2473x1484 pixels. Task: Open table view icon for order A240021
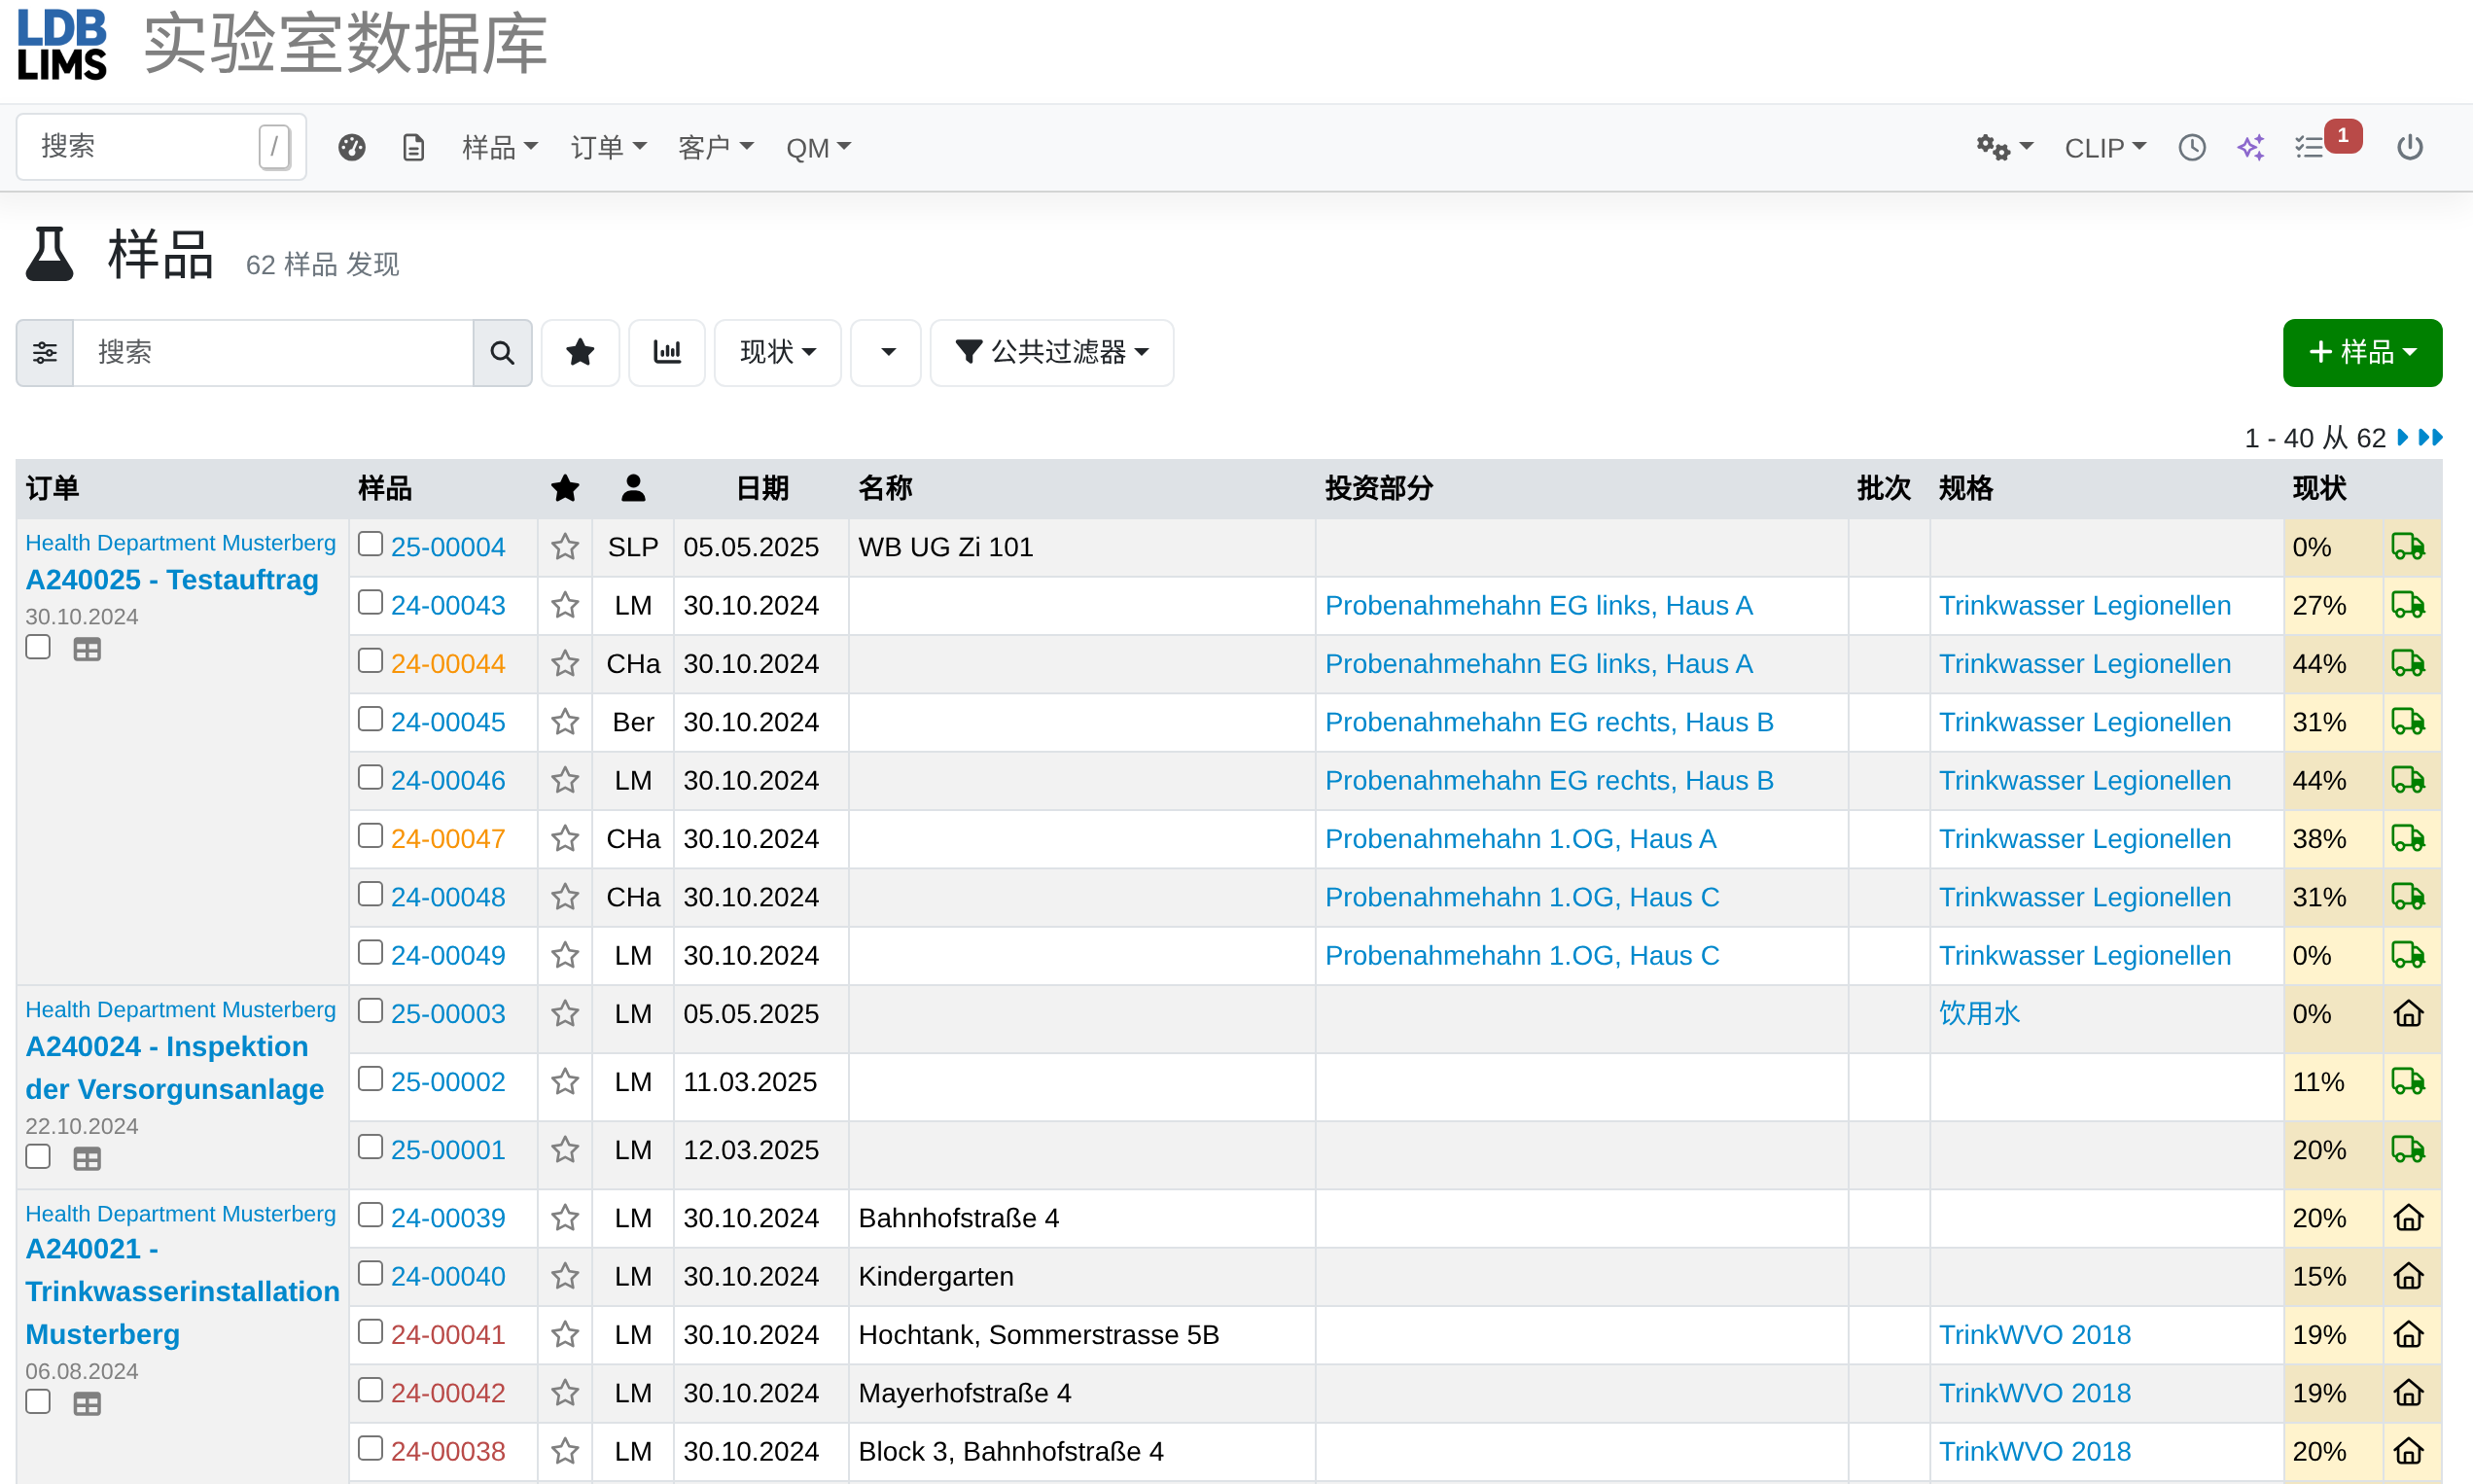tap(87, 1404)
